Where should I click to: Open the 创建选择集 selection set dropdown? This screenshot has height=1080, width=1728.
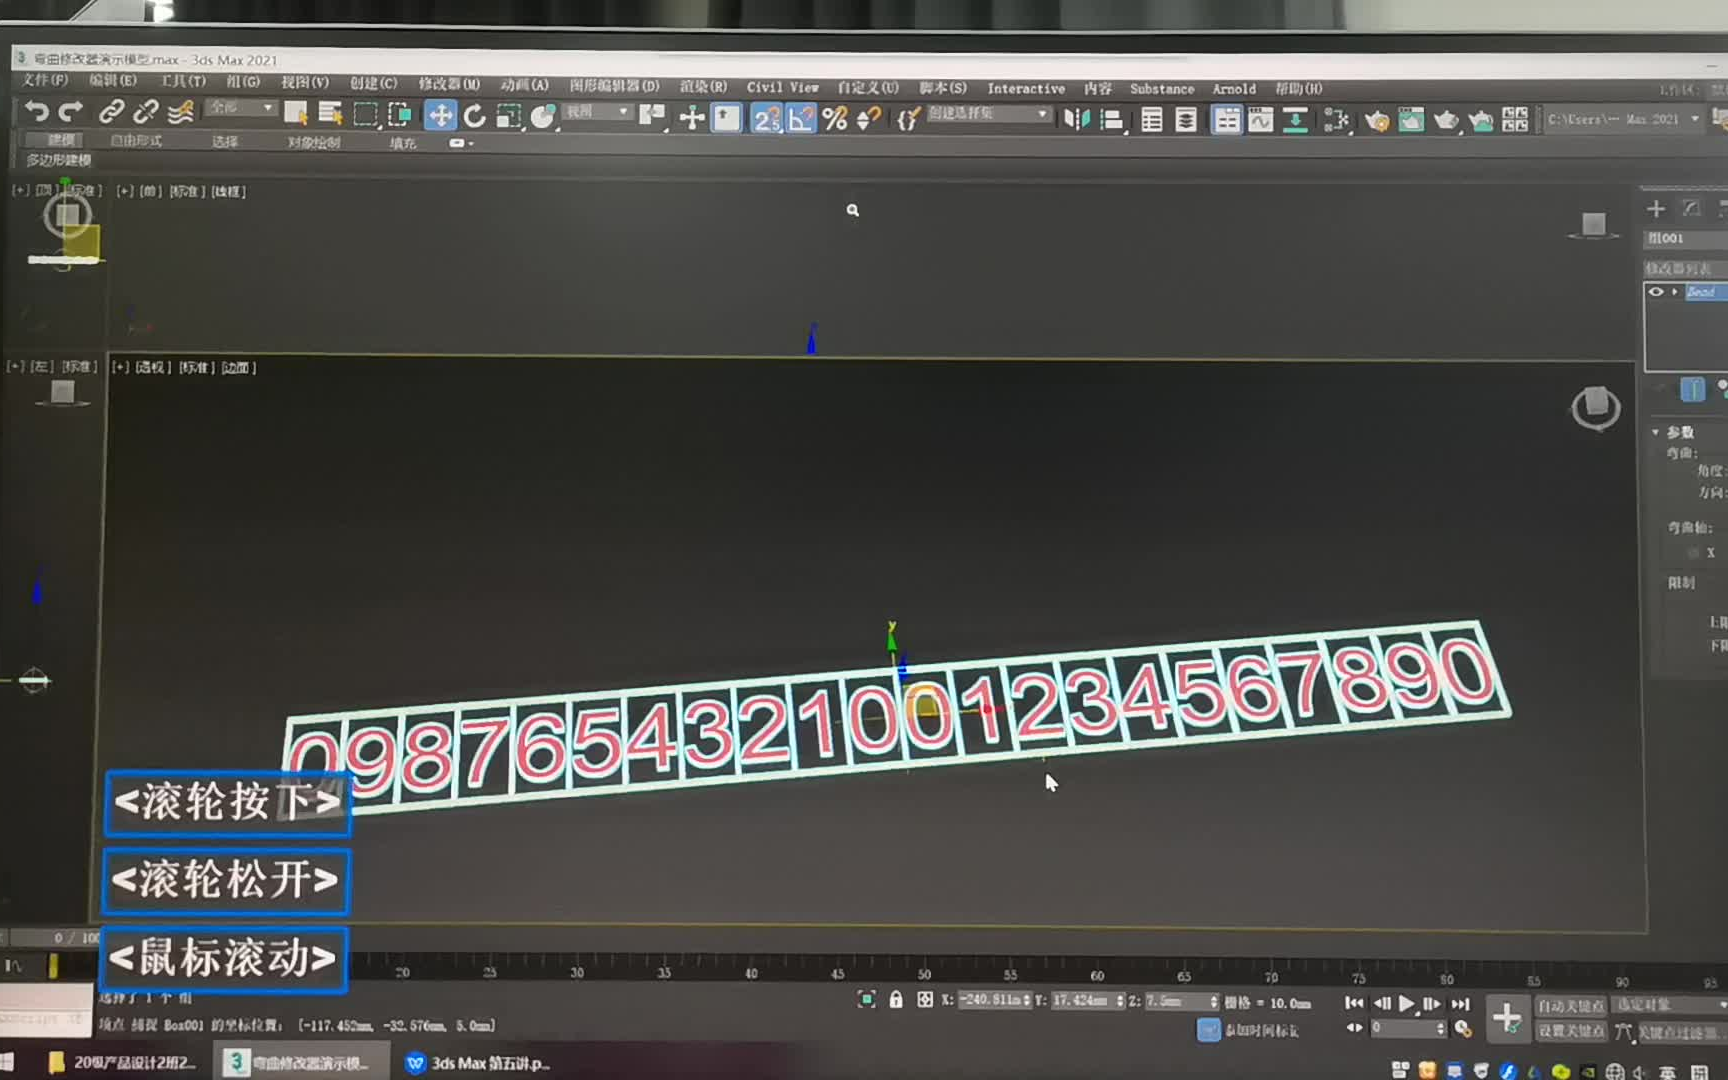1044,114
